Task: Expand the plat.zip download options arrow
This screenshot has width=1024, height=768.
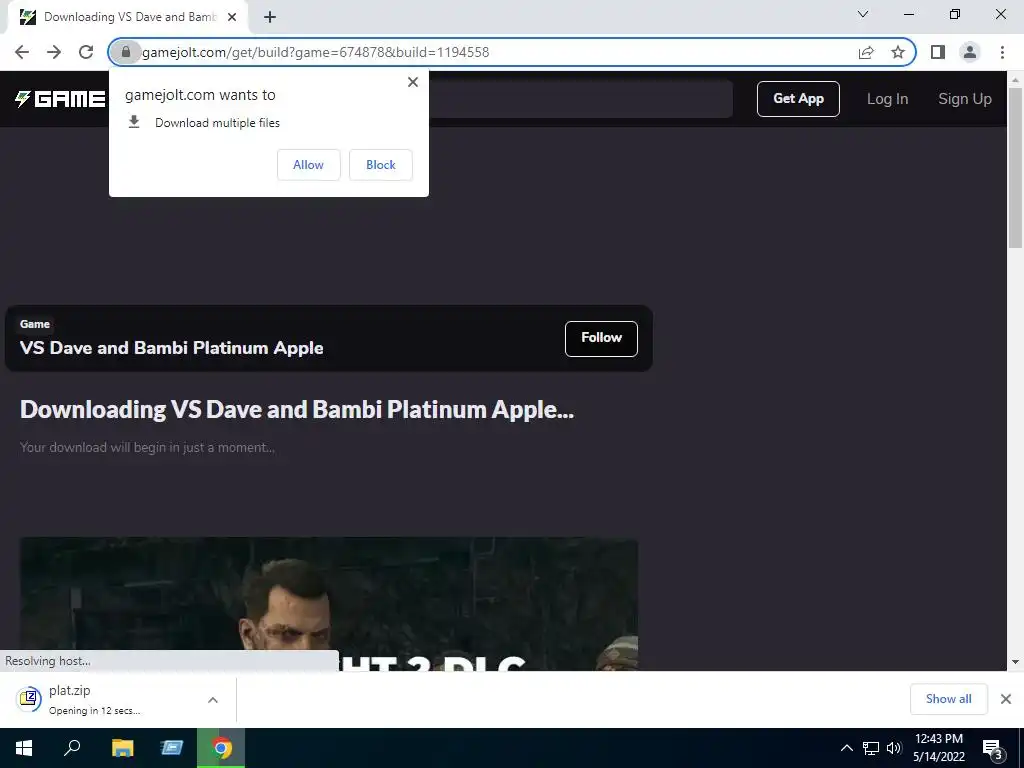Action: point(213,700)
